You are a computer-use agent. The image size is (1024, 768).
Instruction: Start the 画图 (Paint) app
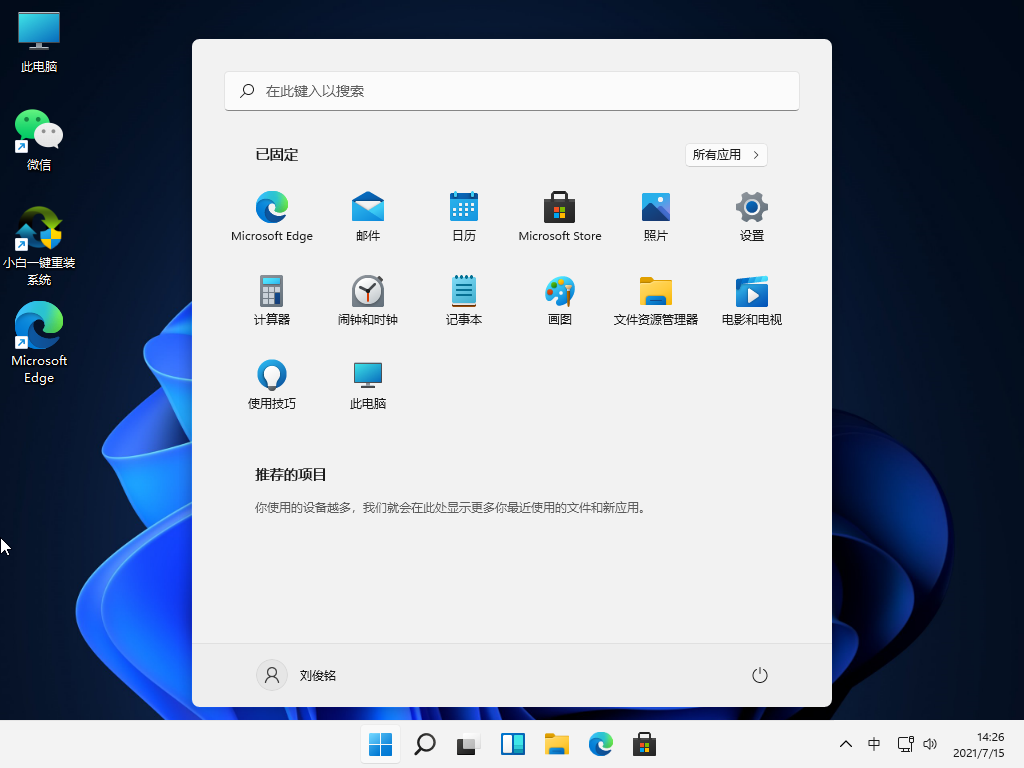point(560,299)
